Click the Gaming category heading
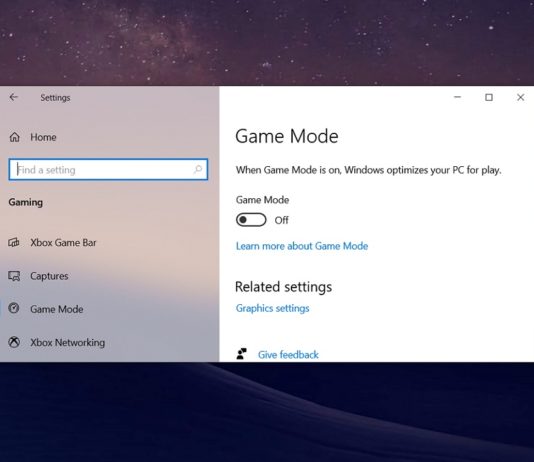Viewport: 534px width, 462px height. coord(26,202)
